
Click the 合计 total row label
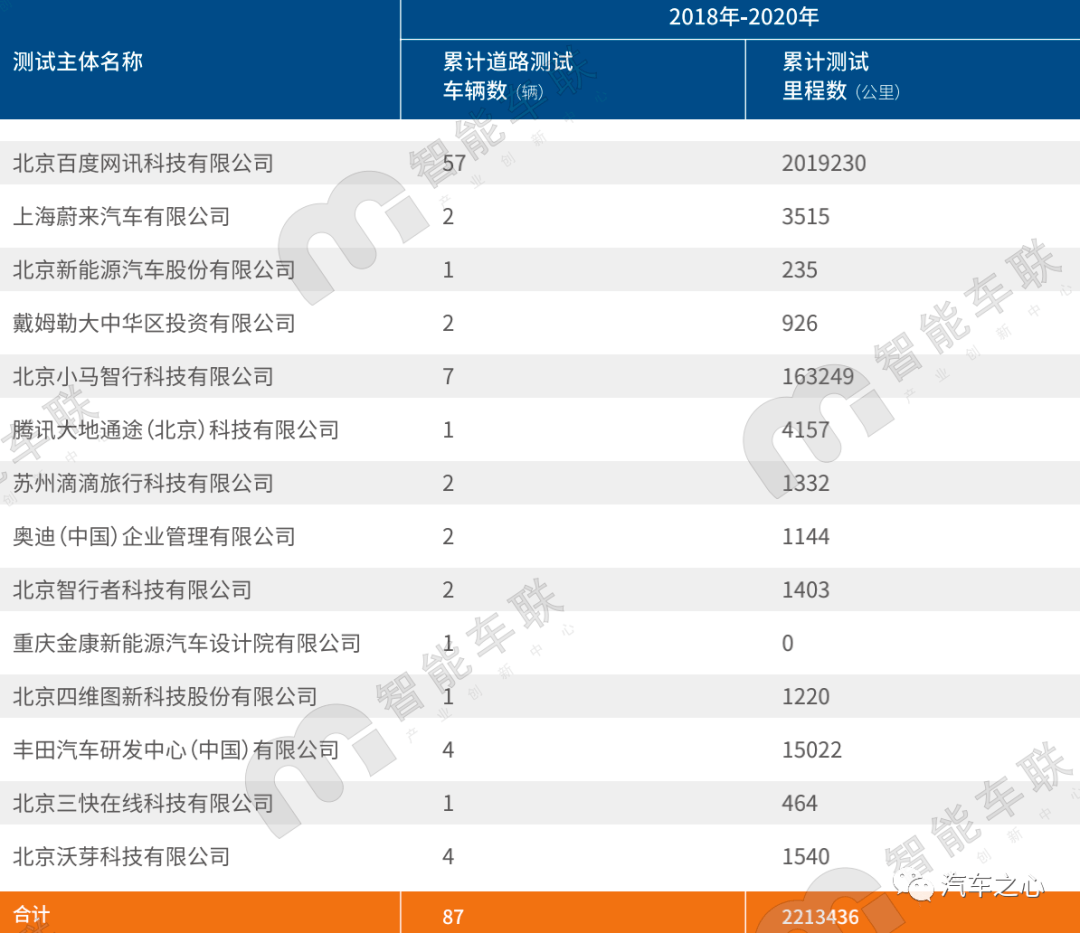coord(32,915)
